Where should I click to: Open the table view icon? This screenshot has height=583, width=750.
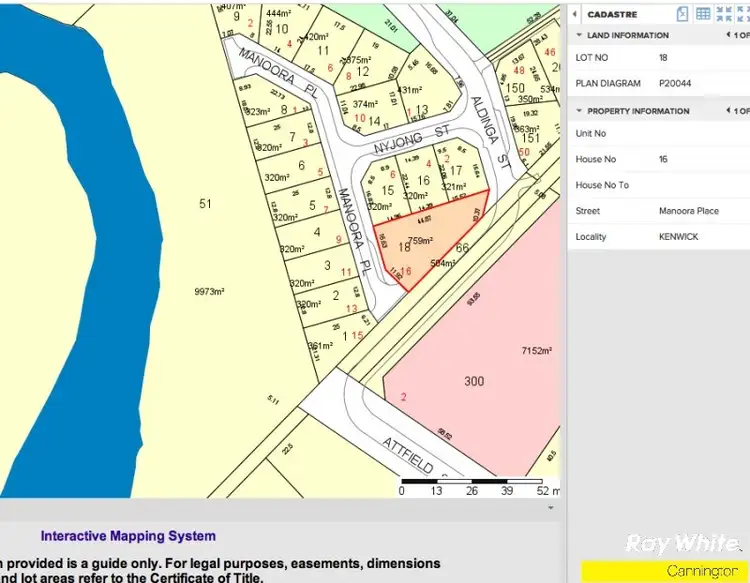703,14
